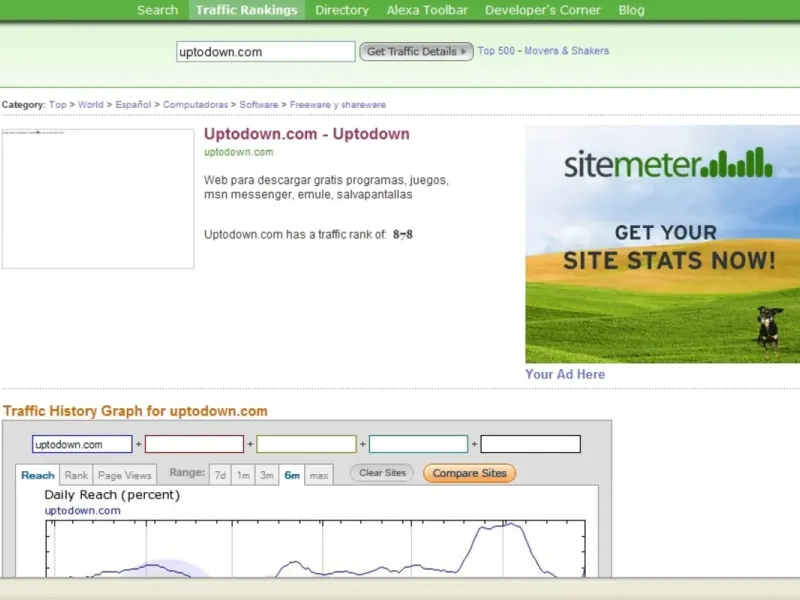800x600 pixels.
Task: Focus the site search field containing uptodown.com
Action: (265, 52)
